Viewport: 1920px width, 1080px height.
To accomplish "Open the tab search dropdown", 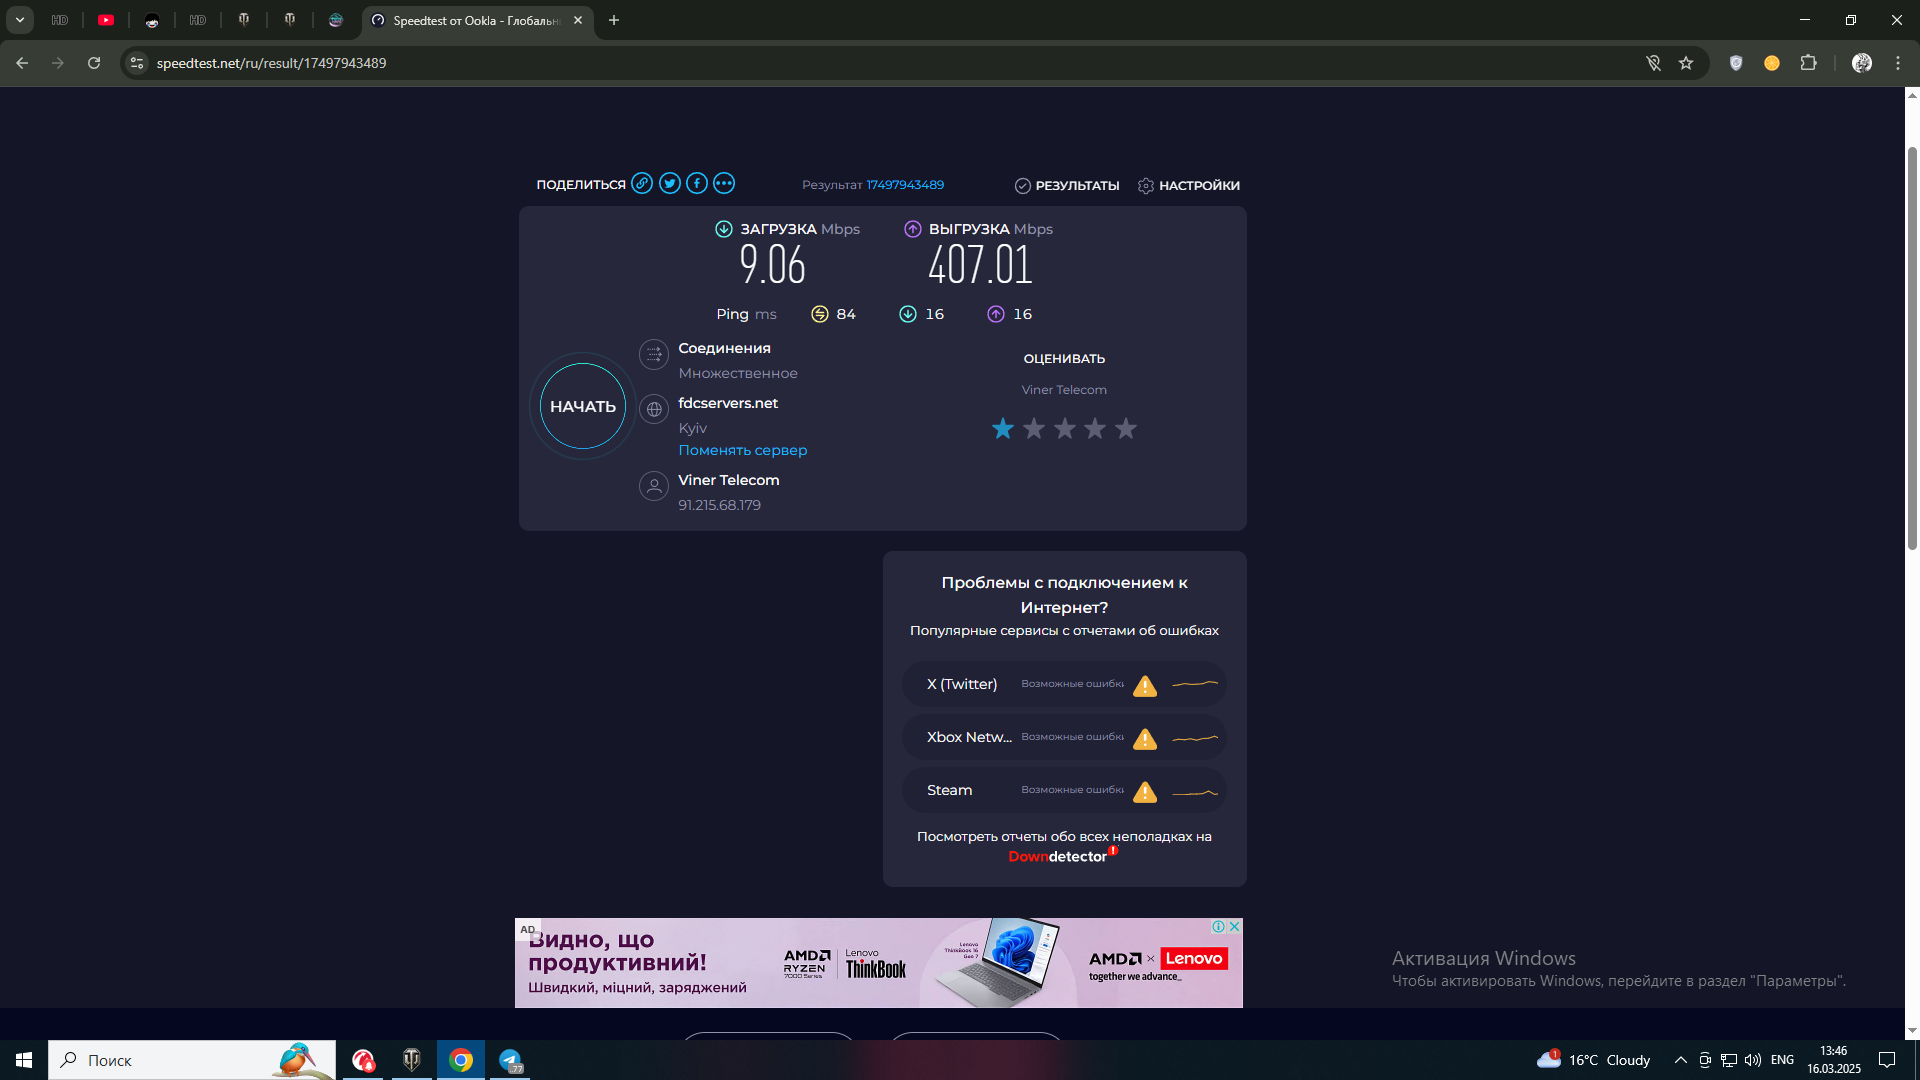I will (20, 20).
